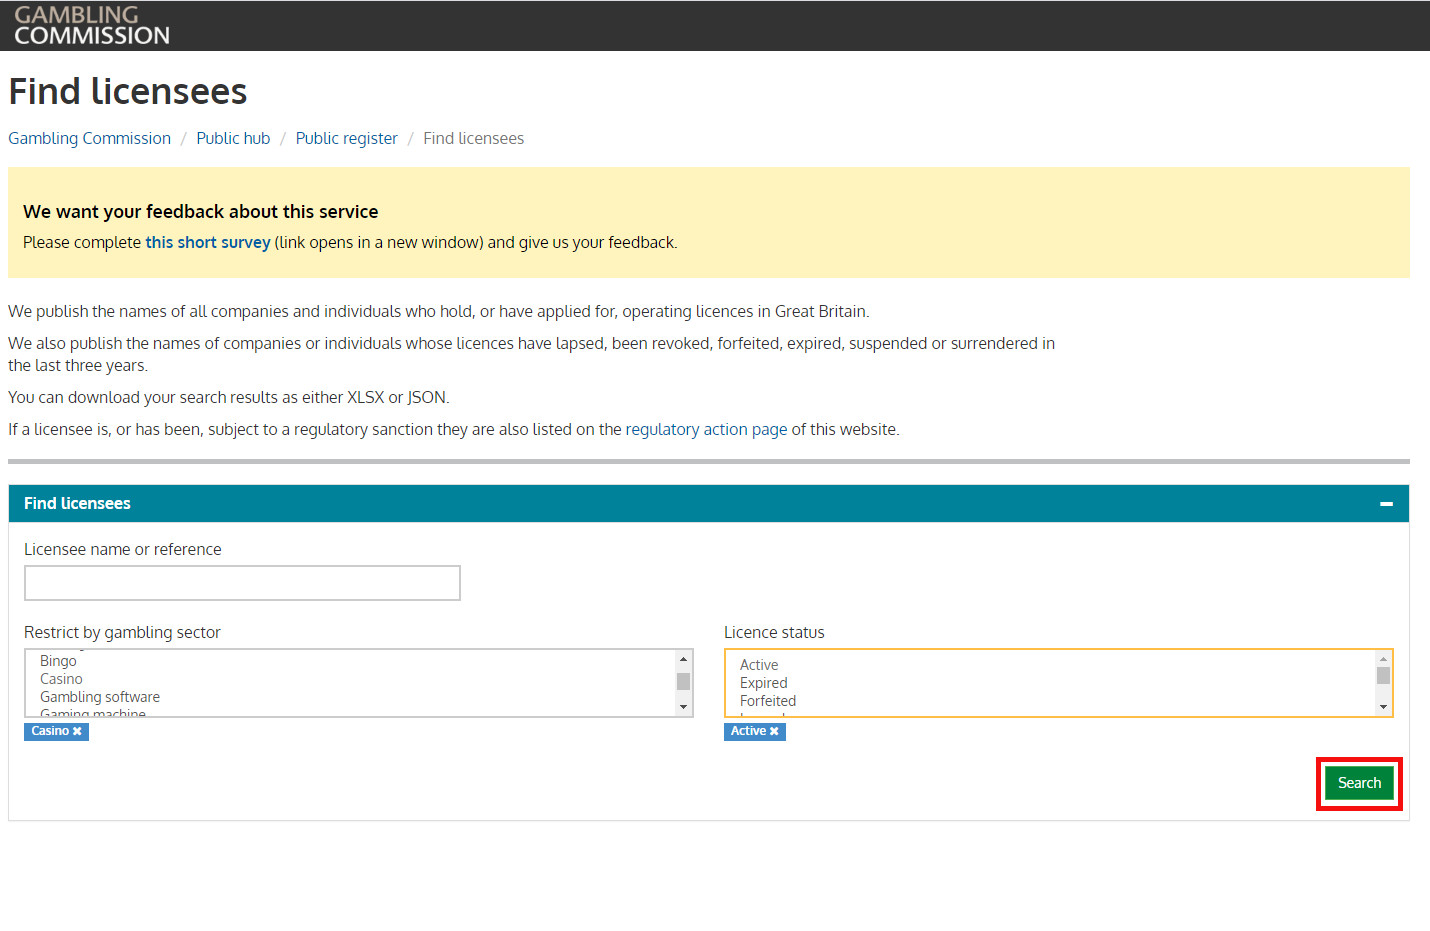Click the Gambling Commission logo in header
The image size is (1430, 931).
(x=91, y=26)
